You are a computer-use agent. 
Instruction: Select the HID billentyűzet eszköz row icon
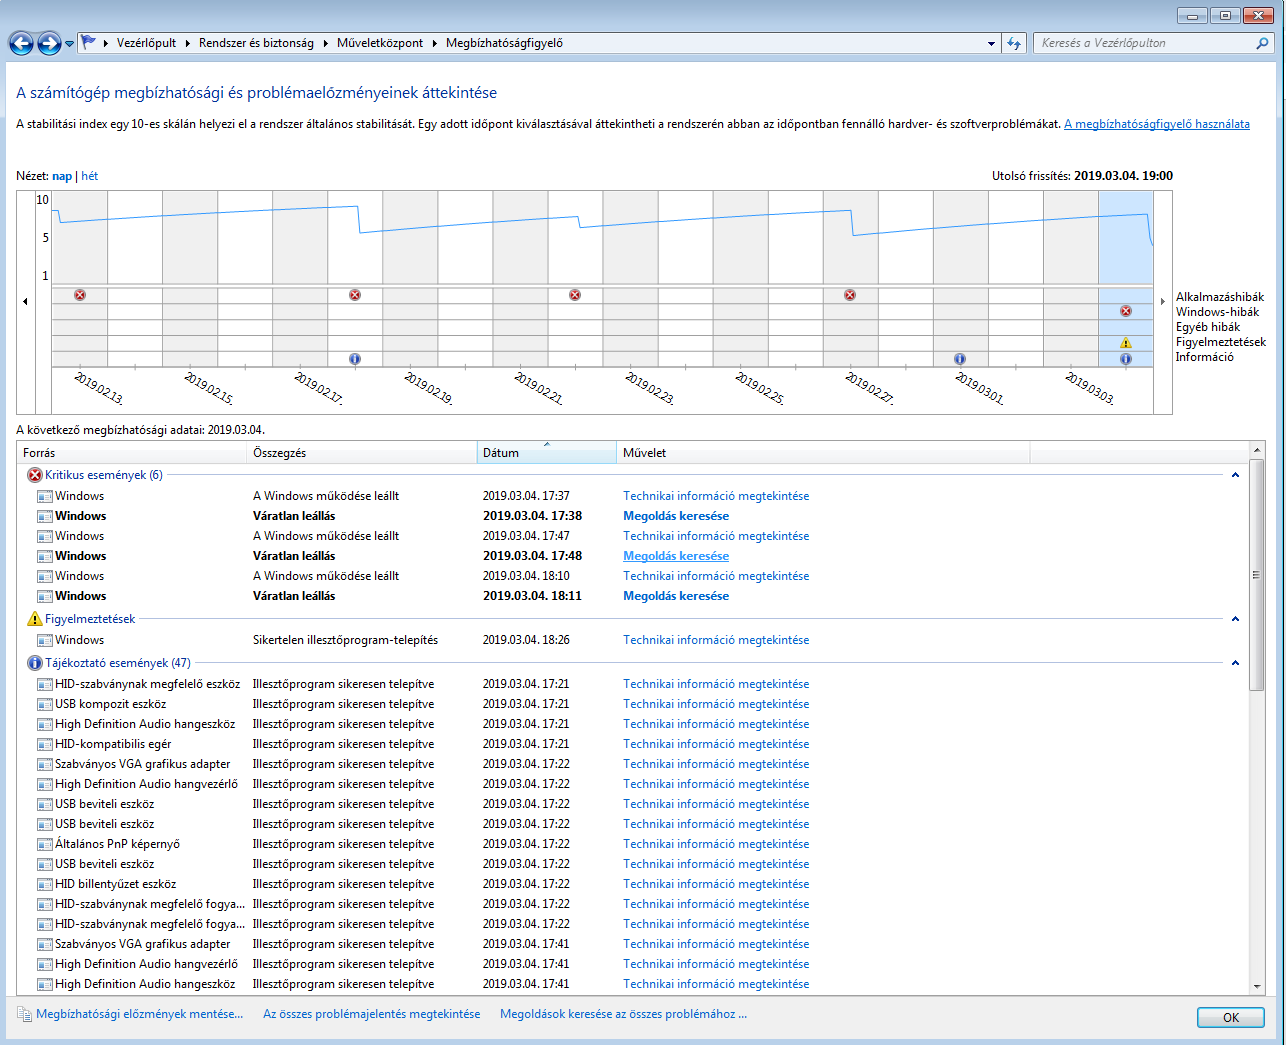click(x=45, y=884)
